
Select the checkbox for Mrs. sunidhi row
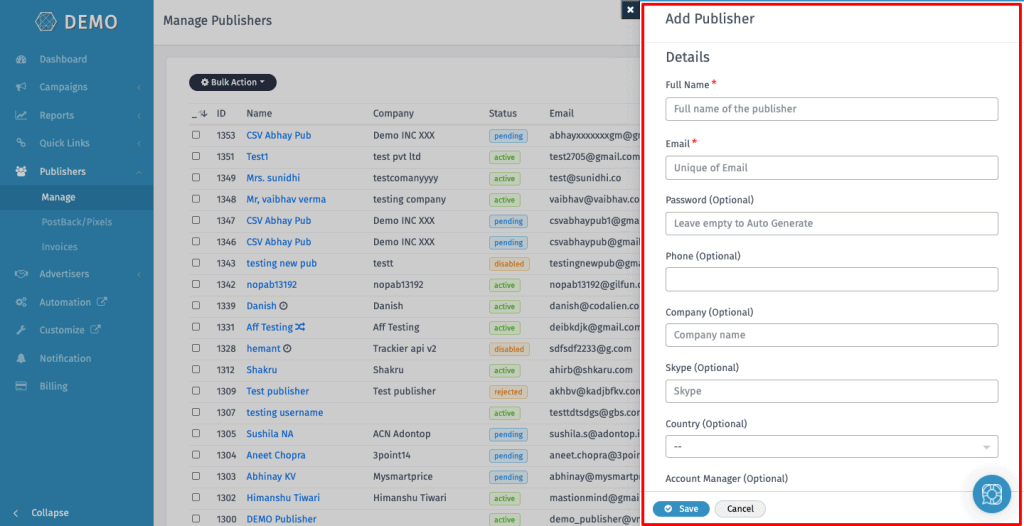pos(196,178)
